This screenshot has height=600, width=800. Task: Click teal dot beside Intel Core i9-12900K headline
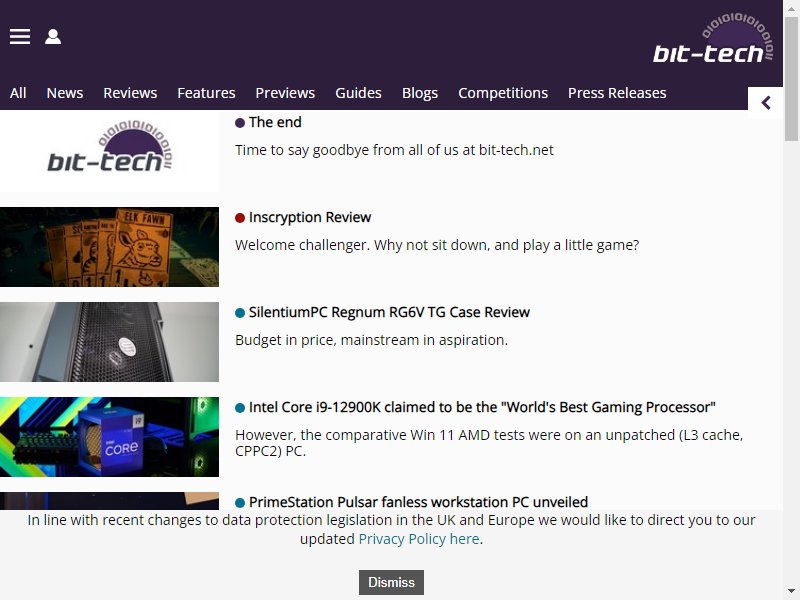point(240,408)
